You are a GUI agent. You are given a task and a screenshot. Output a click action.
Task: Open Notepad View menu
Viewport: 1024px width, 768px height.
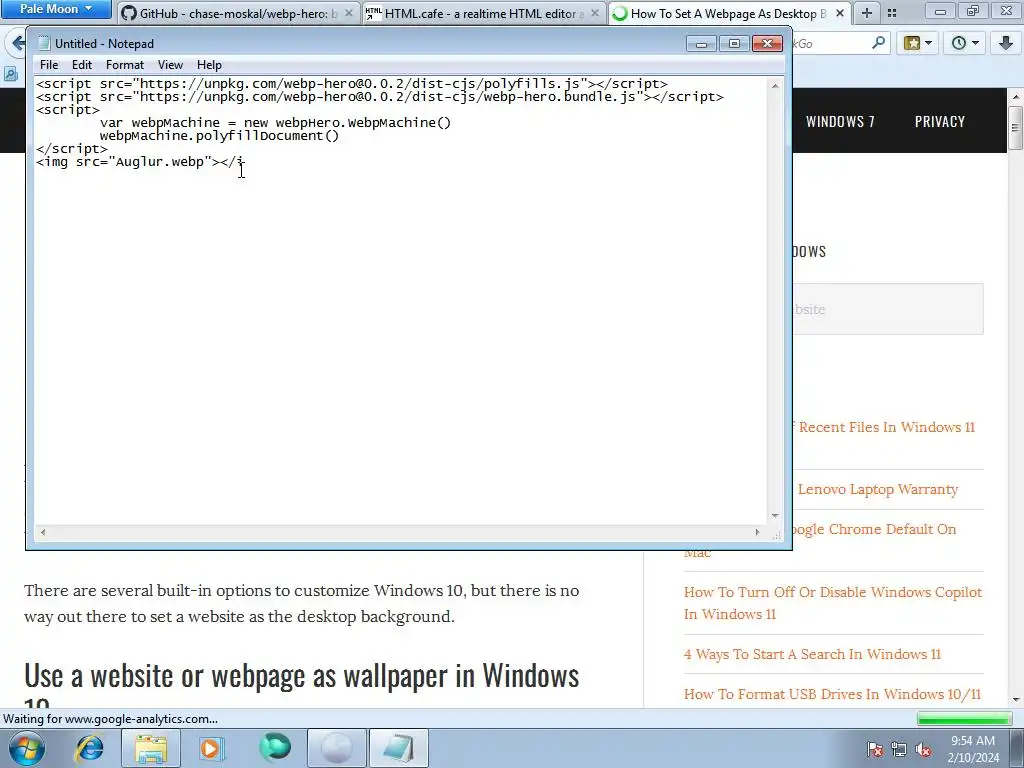[170, 65]
